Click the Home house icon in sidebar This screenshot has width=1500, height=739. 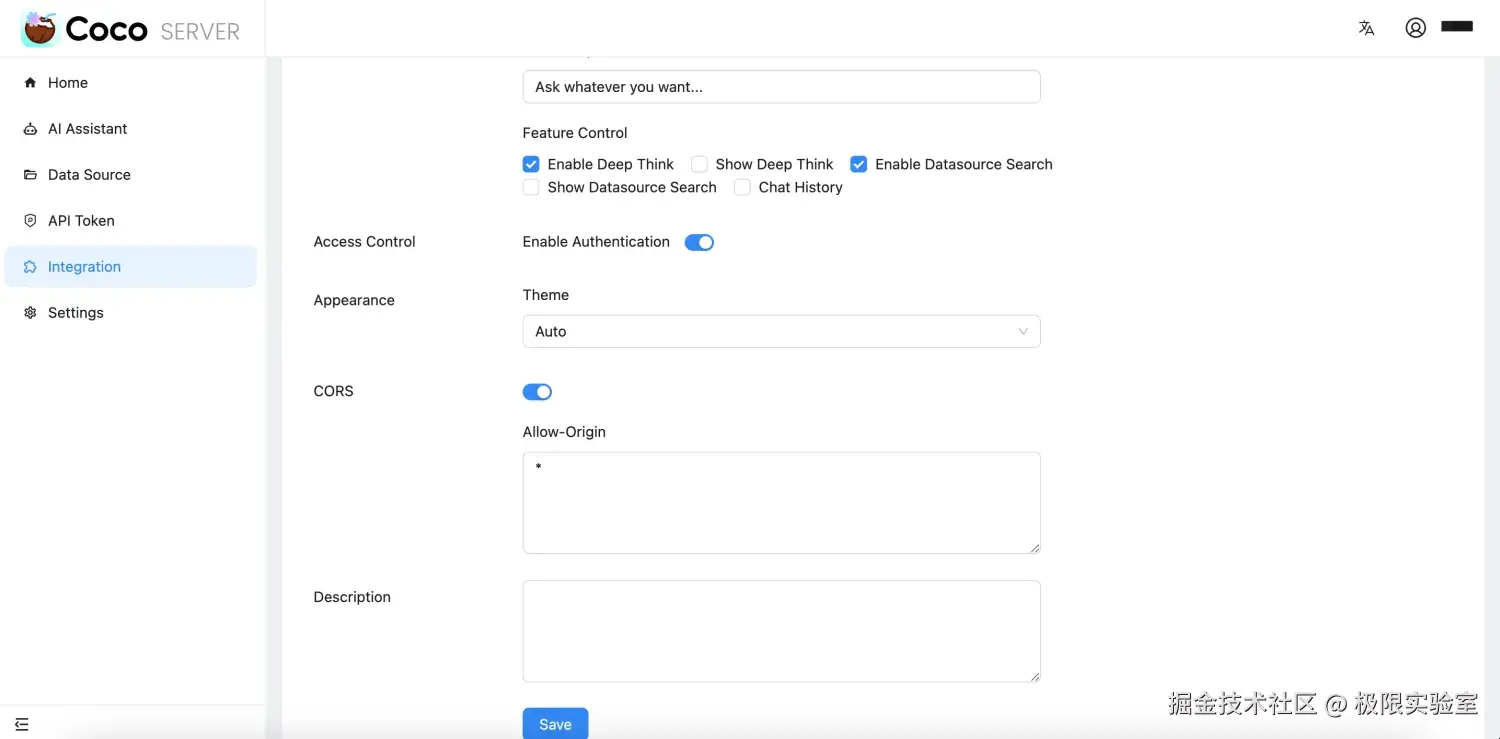[30, 83]
